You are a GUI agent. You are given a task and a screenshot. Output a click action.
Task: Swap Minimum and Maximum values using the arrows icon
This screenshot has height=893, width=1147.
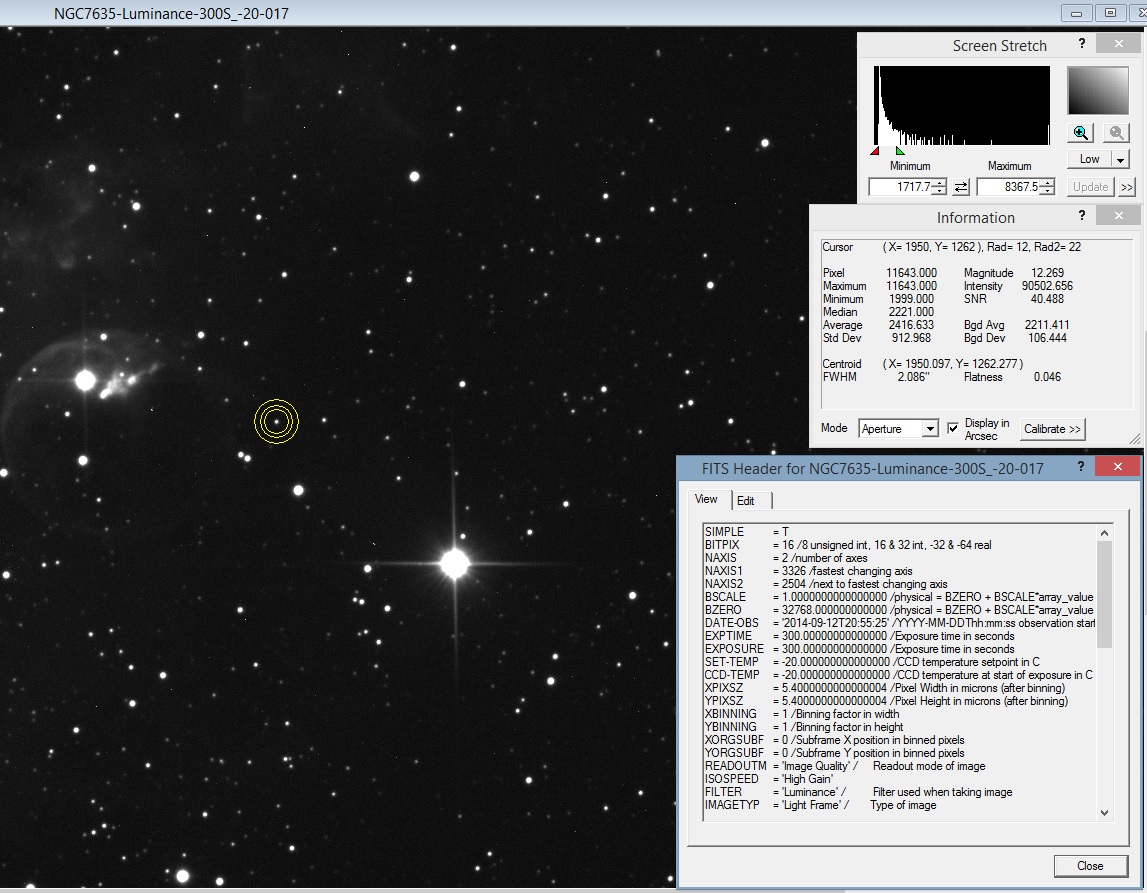click(x=960, y=187)
